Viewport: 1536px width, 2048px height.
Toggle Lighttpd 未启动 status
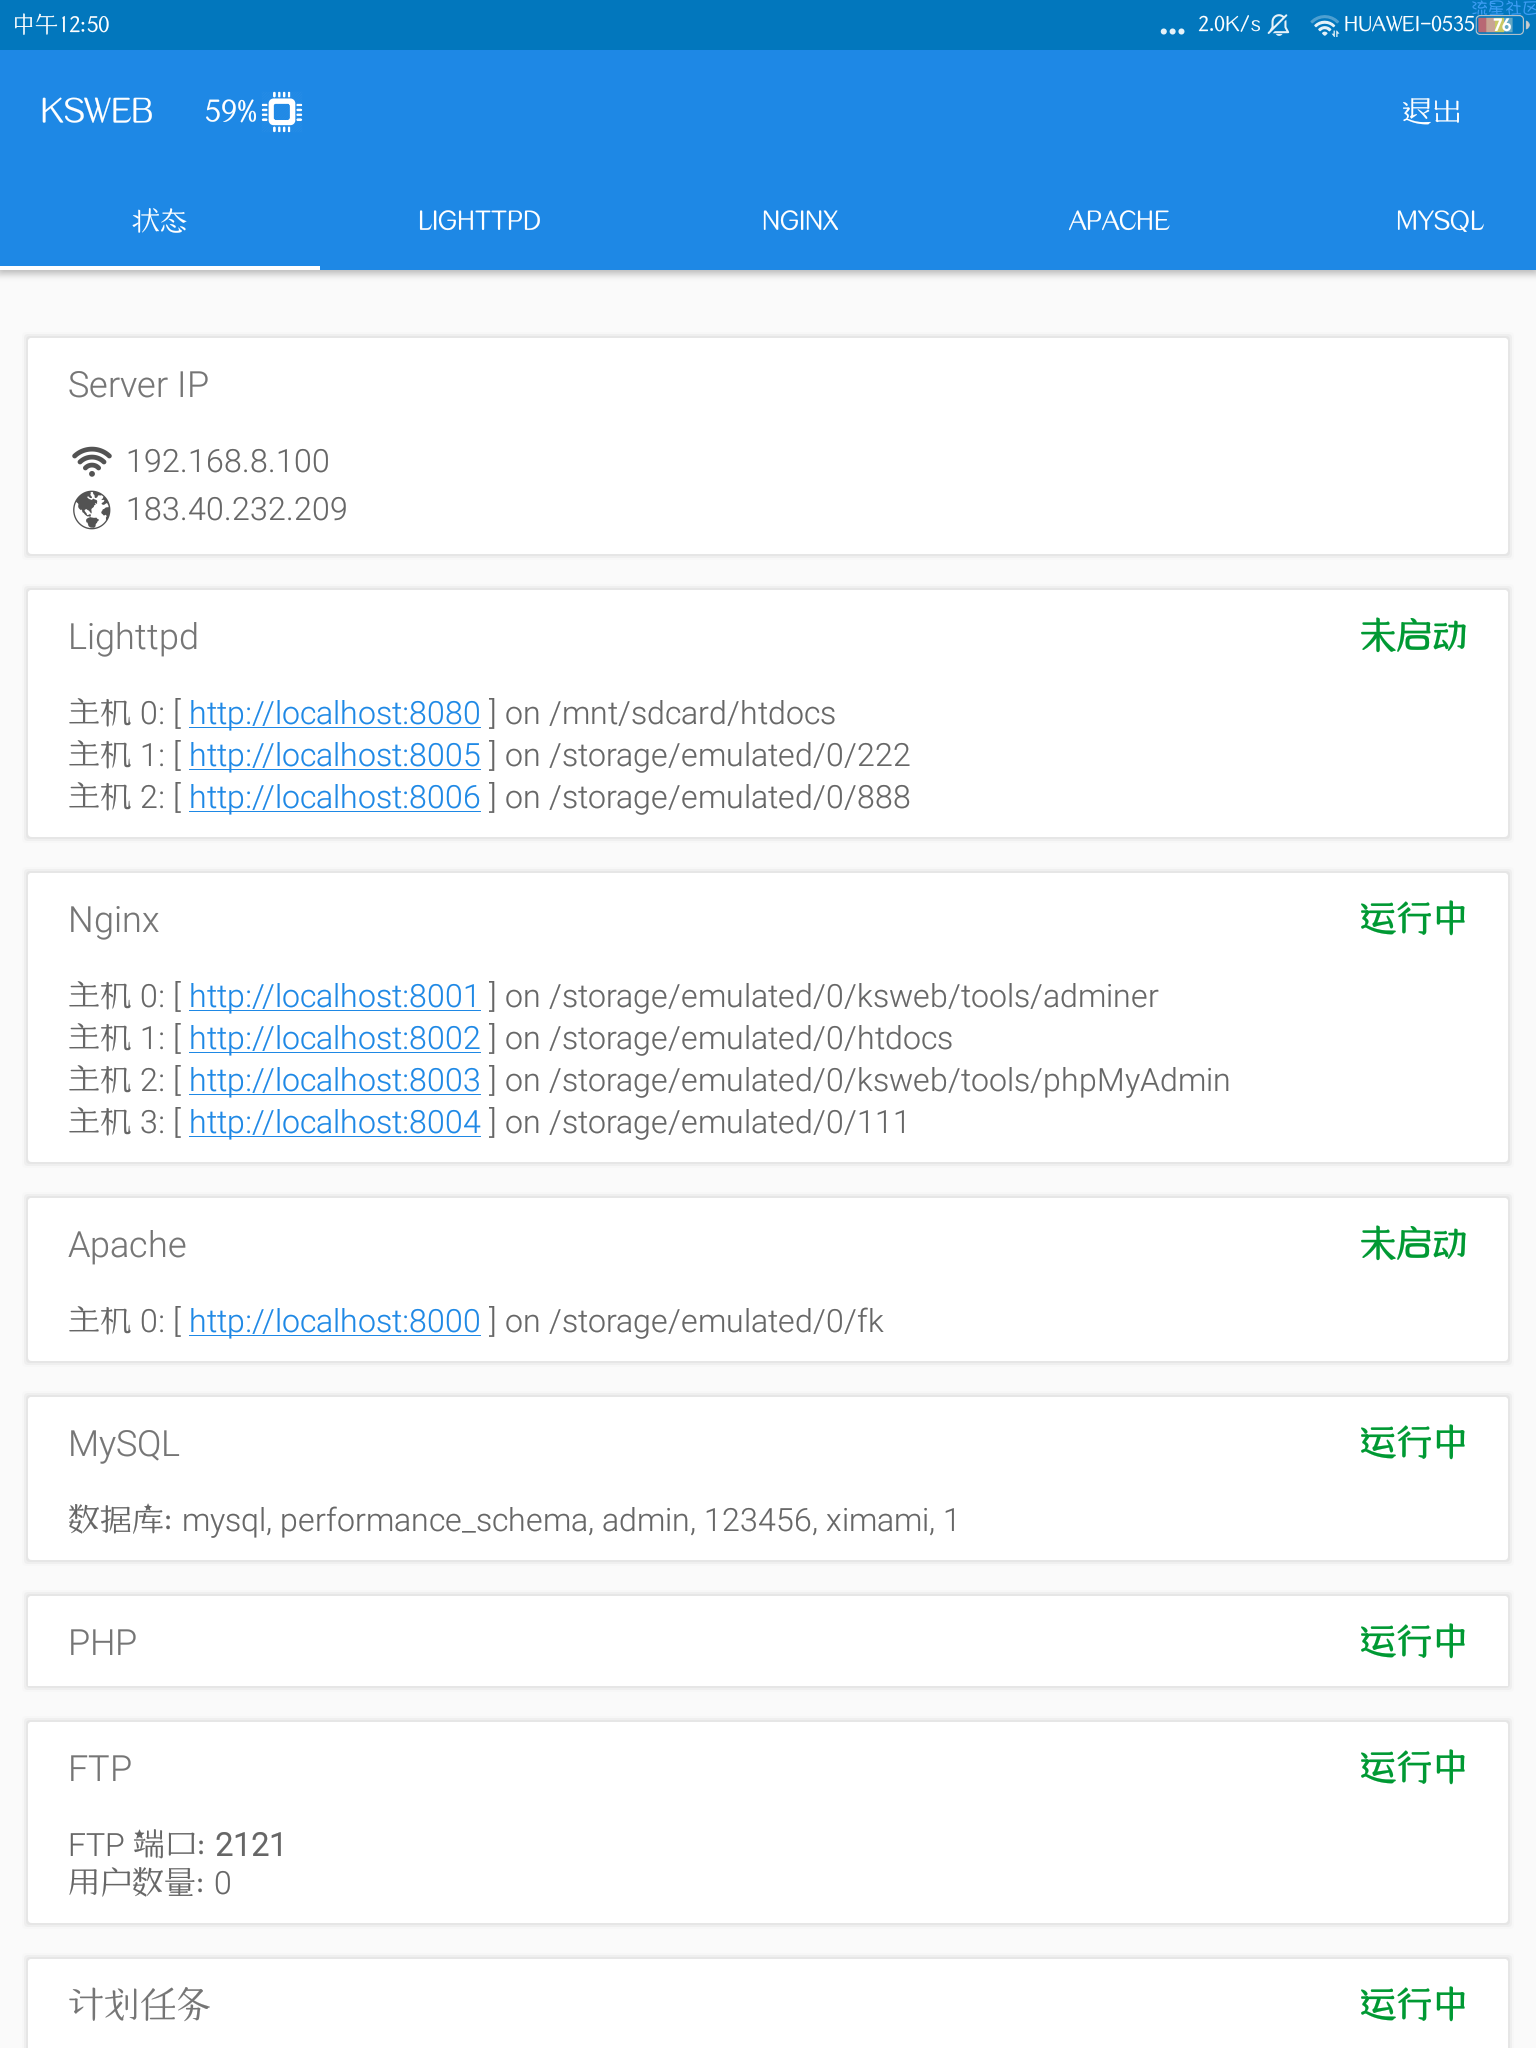1413,636
